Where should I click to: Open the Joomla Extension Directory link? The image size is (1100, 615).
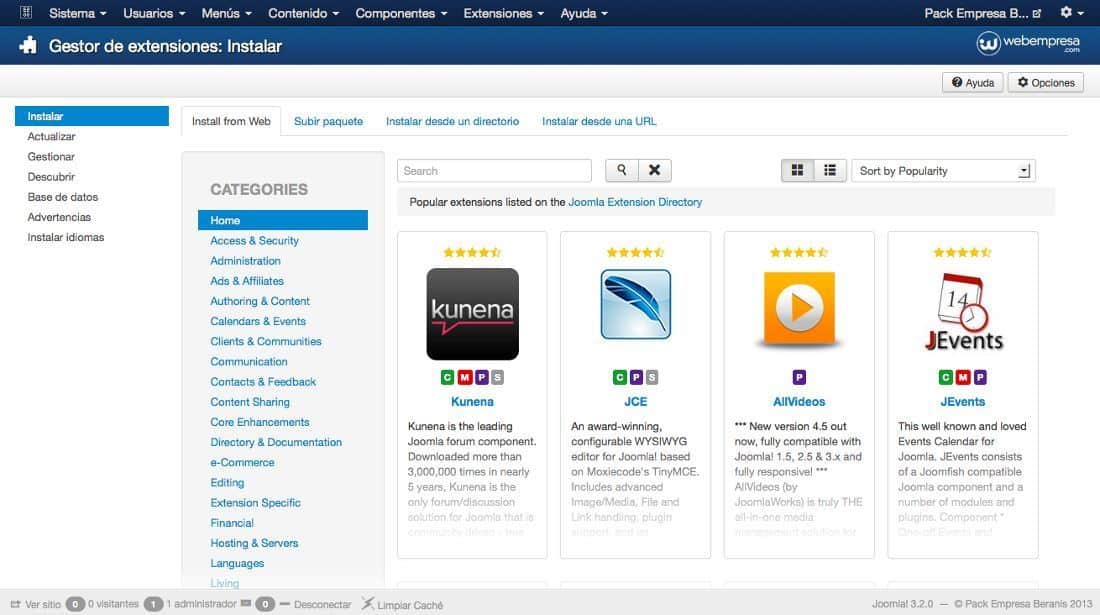635,202
